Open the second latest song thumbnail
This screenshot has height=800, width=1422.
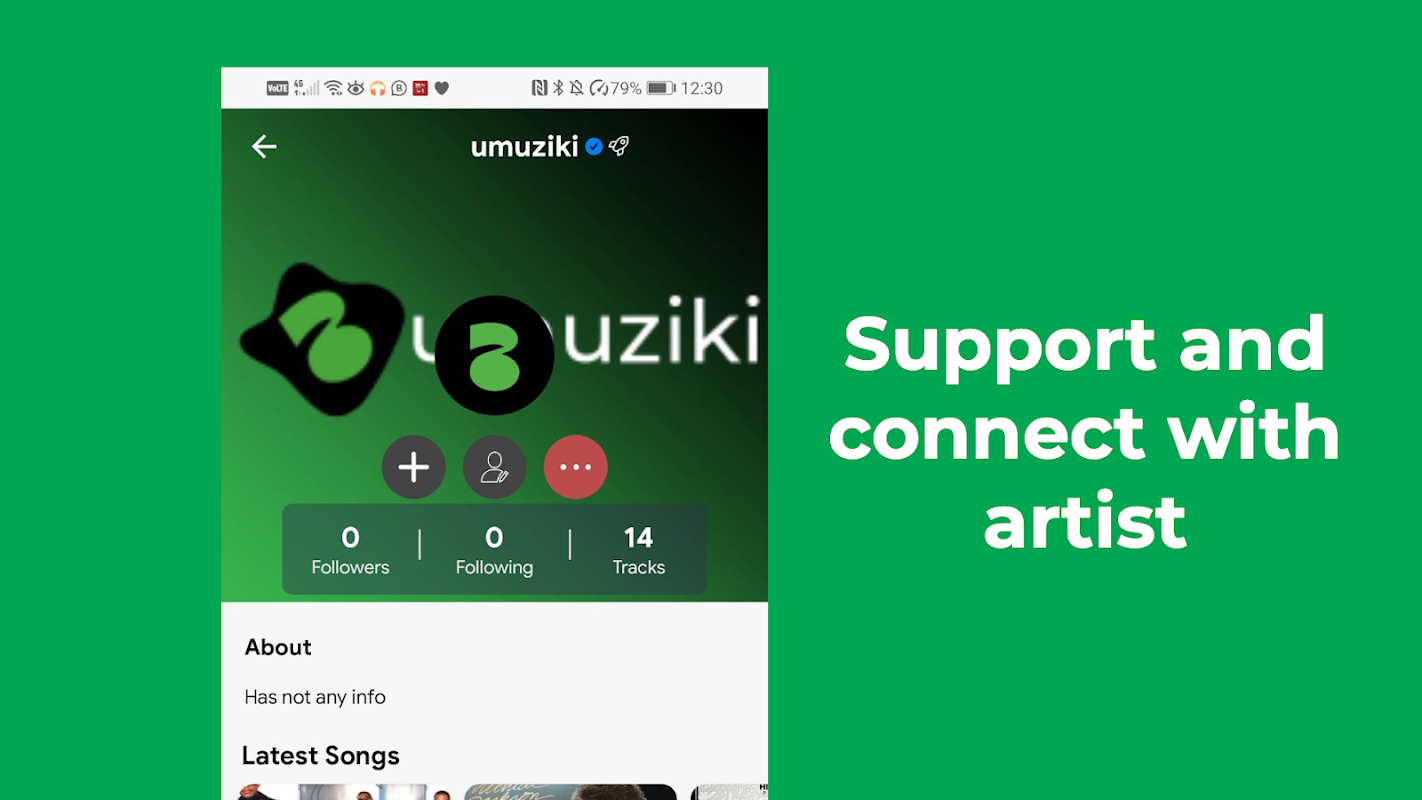(x=570, y=792)
